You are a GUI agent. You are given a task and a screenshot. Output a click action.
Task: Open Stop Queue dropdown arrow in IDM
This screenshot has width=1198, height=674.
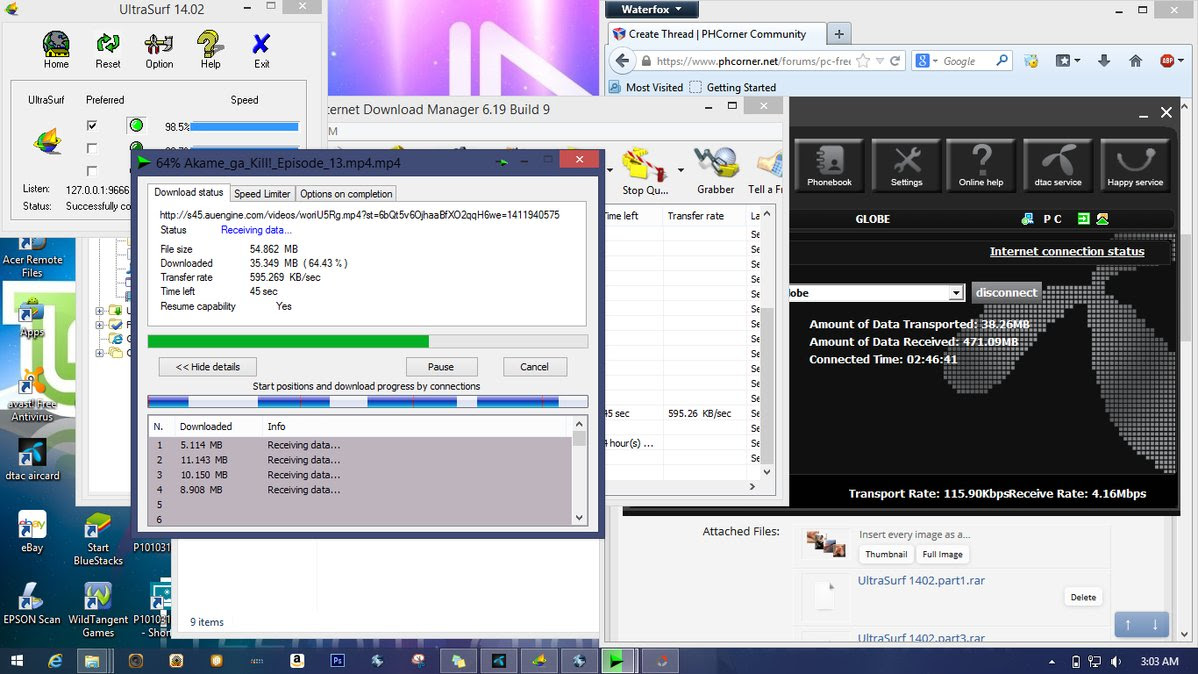pyautogui.click(x=680, y=170)
